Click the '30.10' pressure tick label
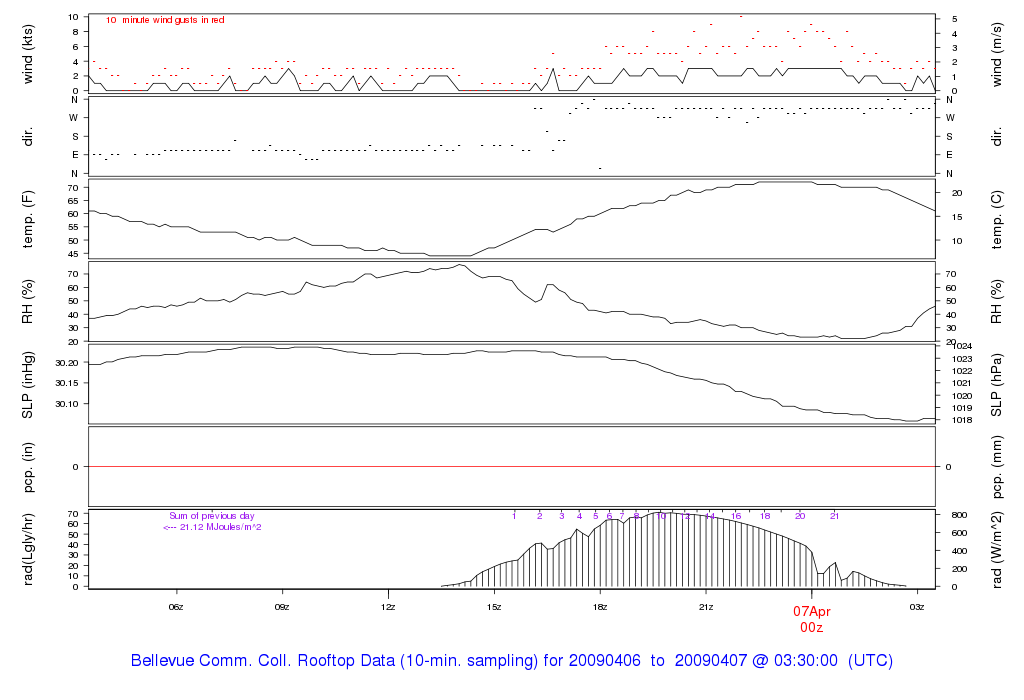Viewport: 1024px width, 700px height. click(x=67, y=404)
